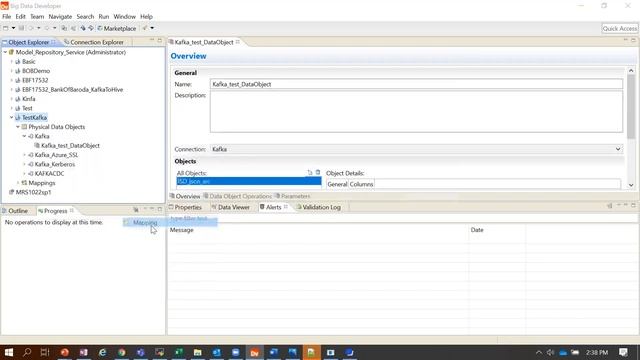
Task: Open Excel from the taskbar
Action: click(178, 352)
